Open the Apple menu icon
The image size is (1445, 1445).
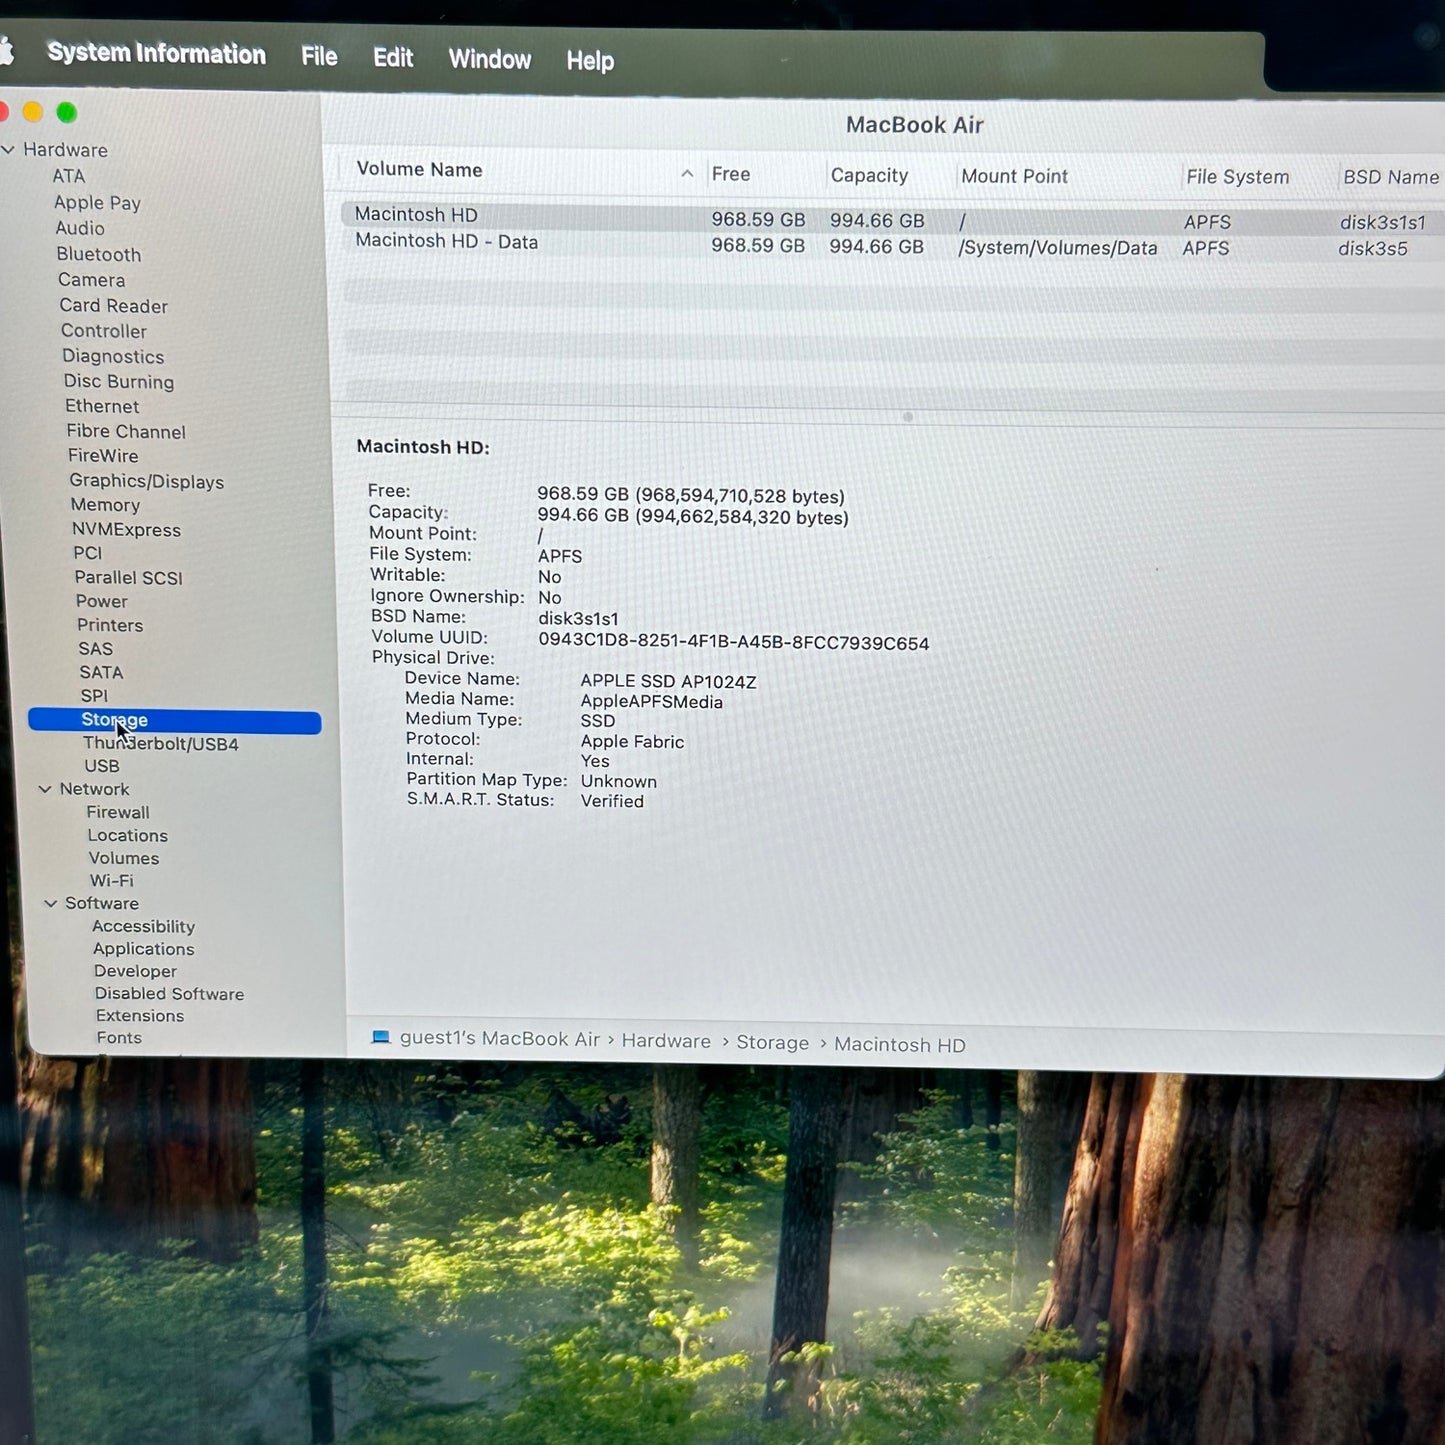(x=5, y=50)
